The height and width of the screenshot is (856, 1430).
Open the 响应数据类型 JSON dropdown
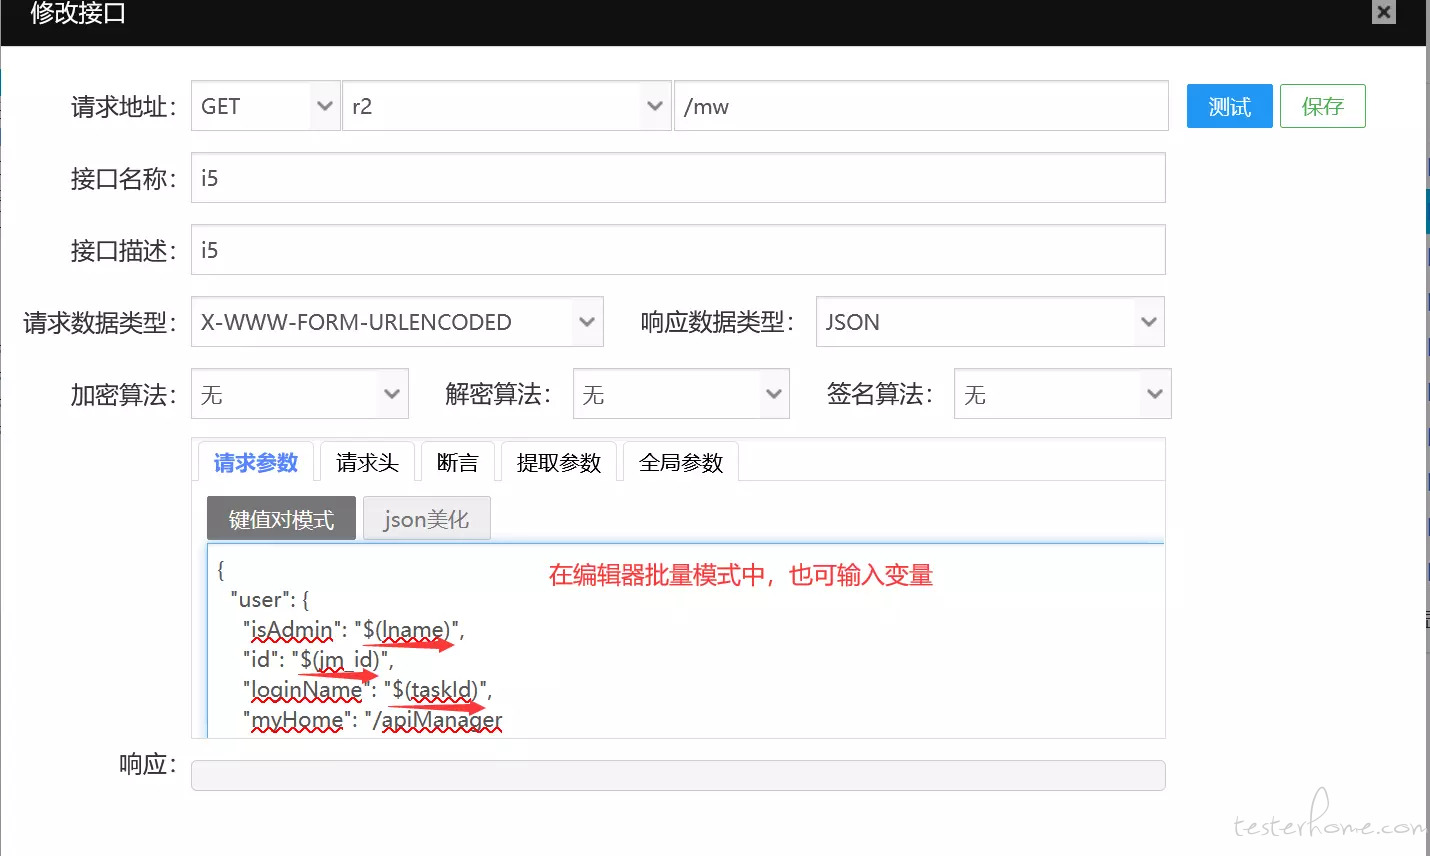990,322
